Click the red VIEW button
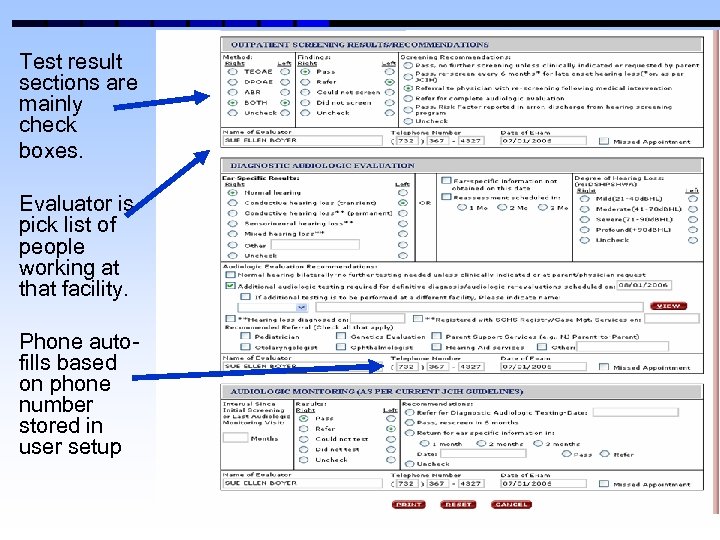The height and width of the screenshot is (540, 720). (669, 306)
